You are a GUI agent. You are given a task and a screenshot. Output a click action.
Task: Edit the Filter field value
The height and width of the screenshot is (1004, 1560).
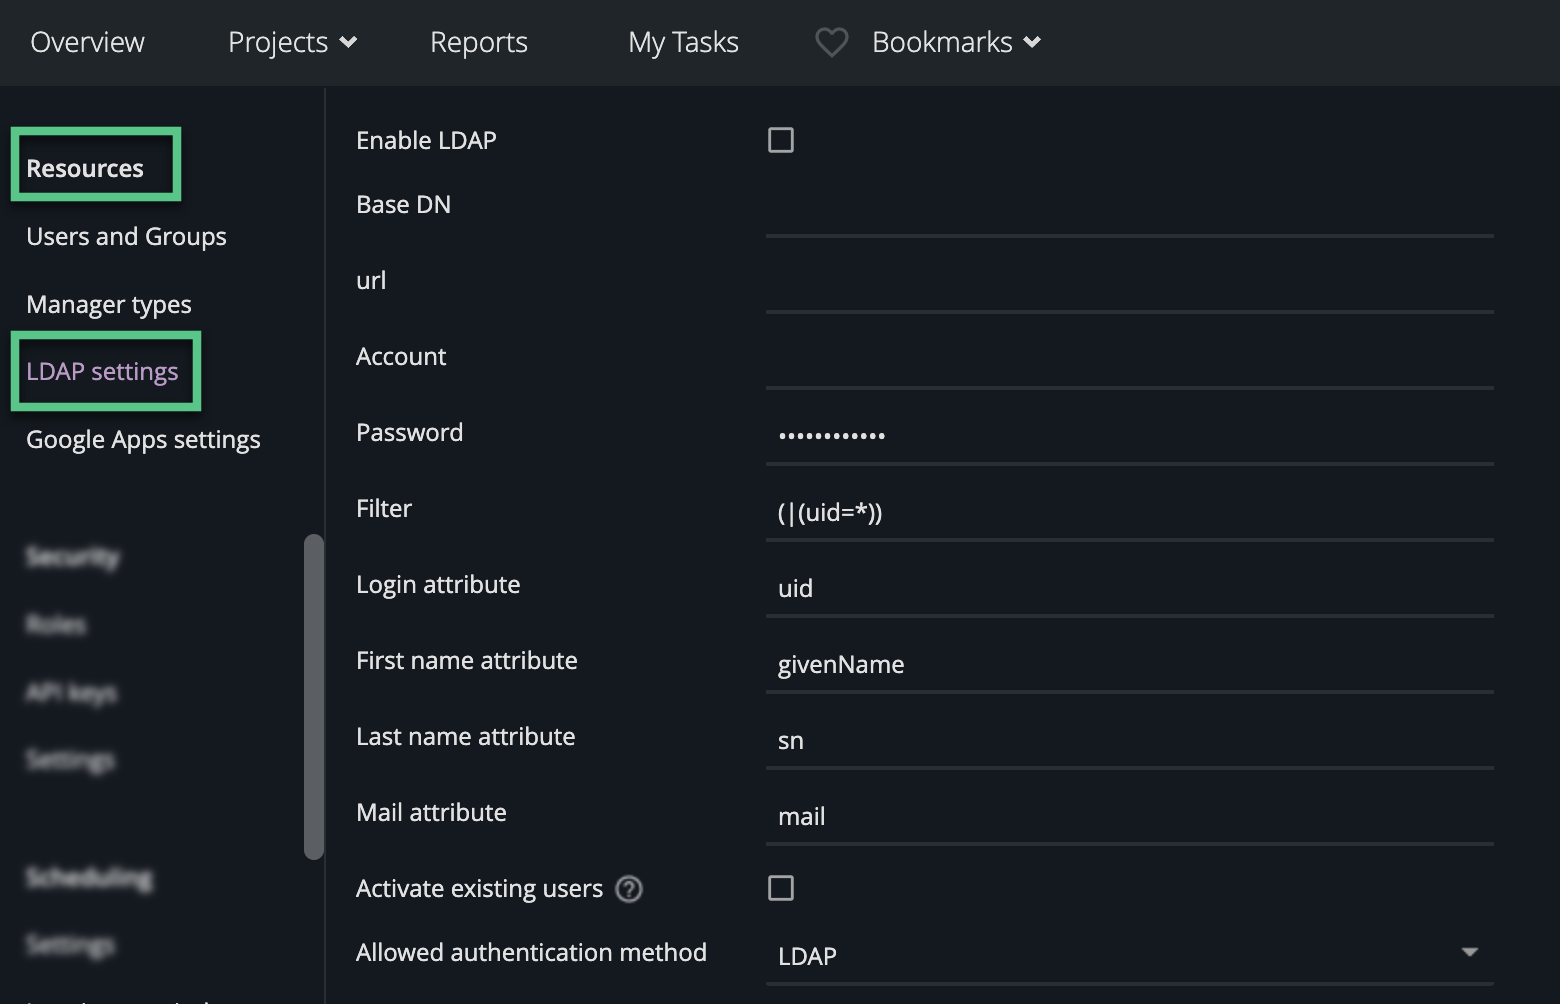coord(1128,512)
